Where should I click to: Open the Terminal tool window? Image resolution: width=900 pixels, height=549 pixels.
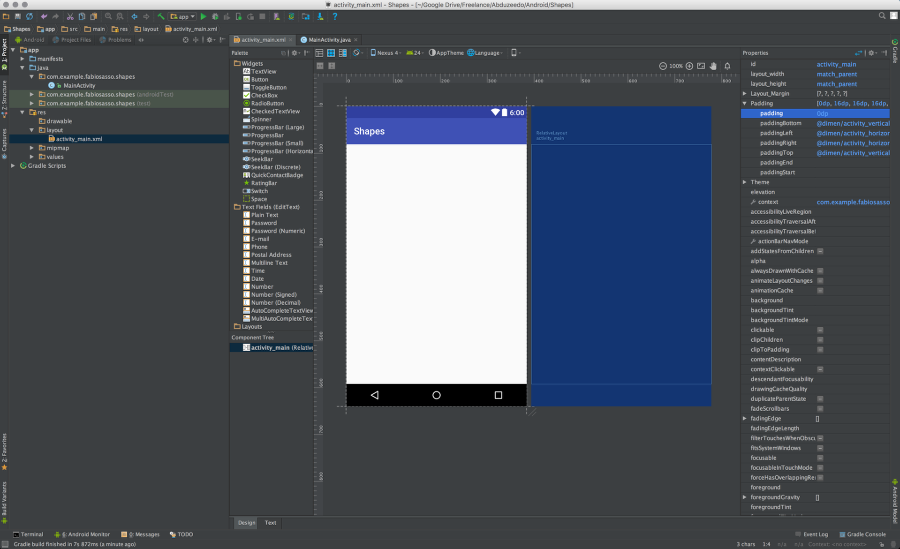click(28, 535)
